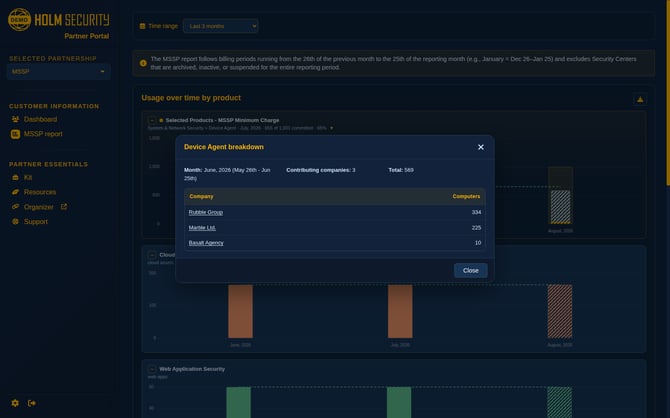Click the logout icon in the sidebar

[x=32, y=403]
